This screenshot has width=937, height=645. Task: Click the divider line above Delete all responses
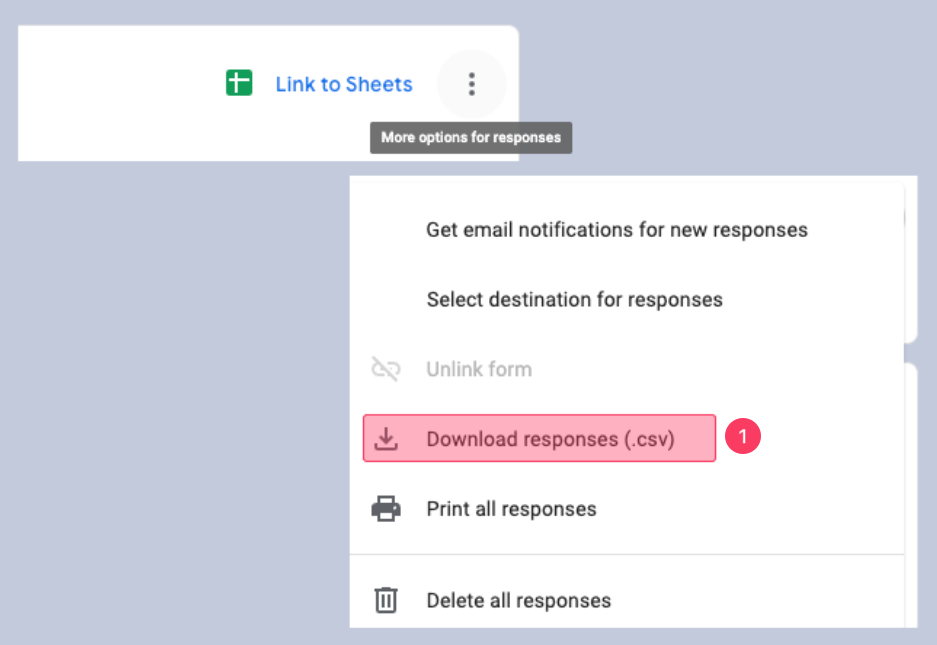(626, 554)
